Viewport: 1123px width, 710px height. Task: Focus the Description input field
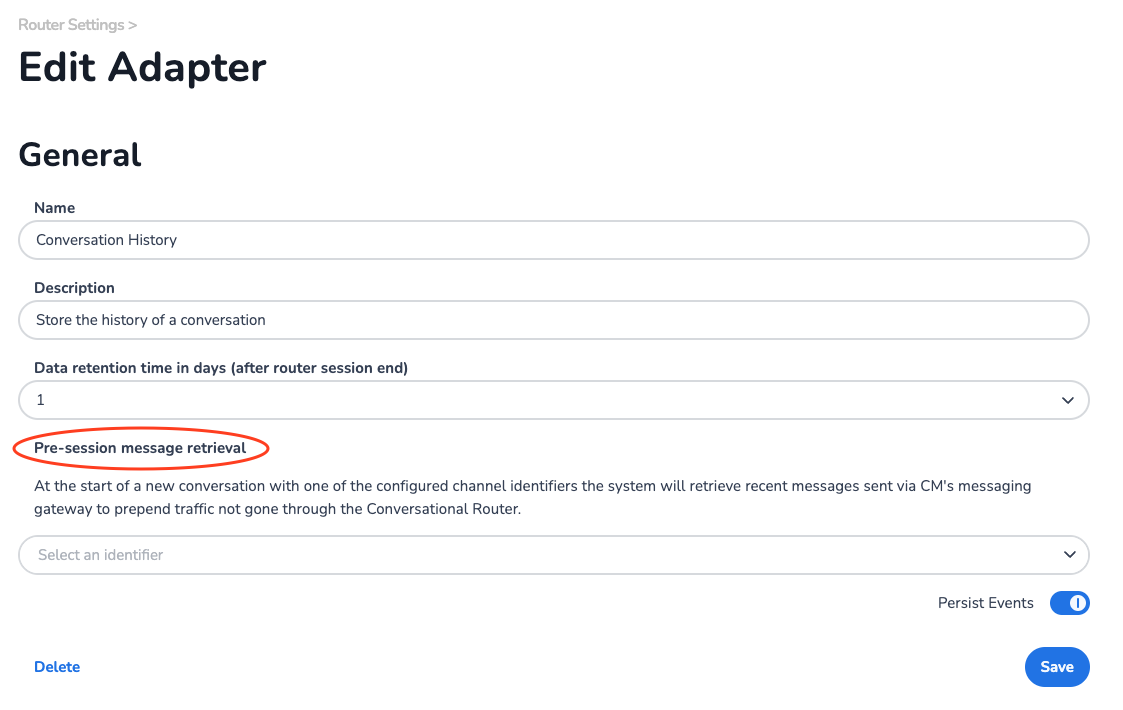[553, 320]
